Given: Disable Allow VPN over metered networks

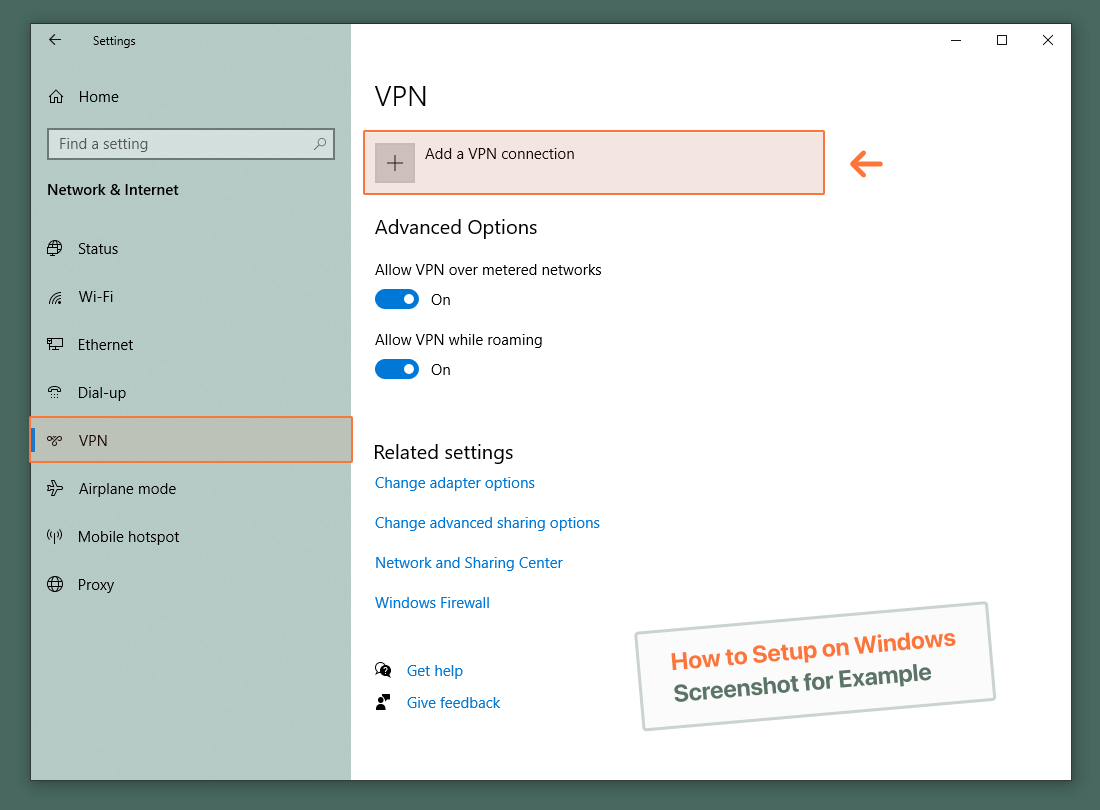Looking at the screenshot, I should [397, 299].
